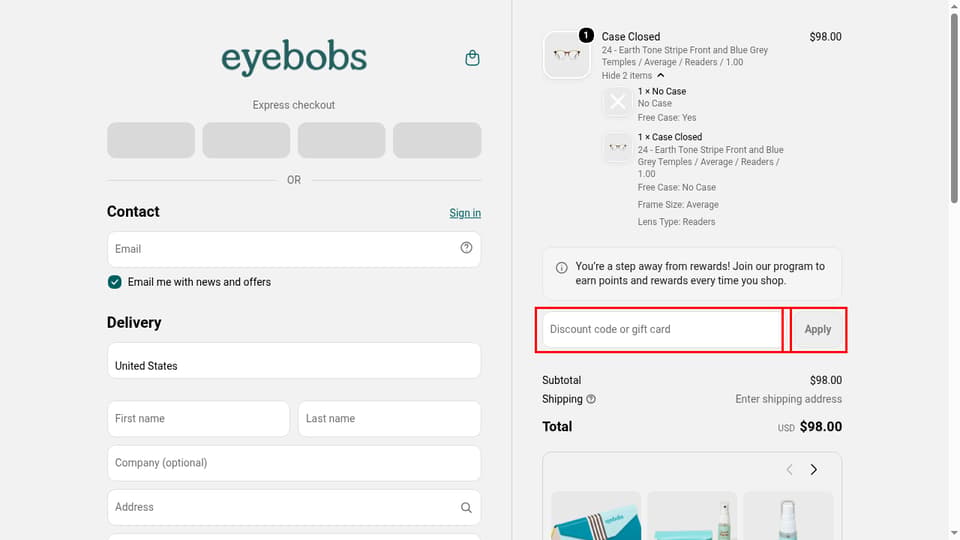Image resolution: width=960 pixels, height=540 pixels.
Task: Click the Total $98.00 amount
Action: [x=820, y=427]
